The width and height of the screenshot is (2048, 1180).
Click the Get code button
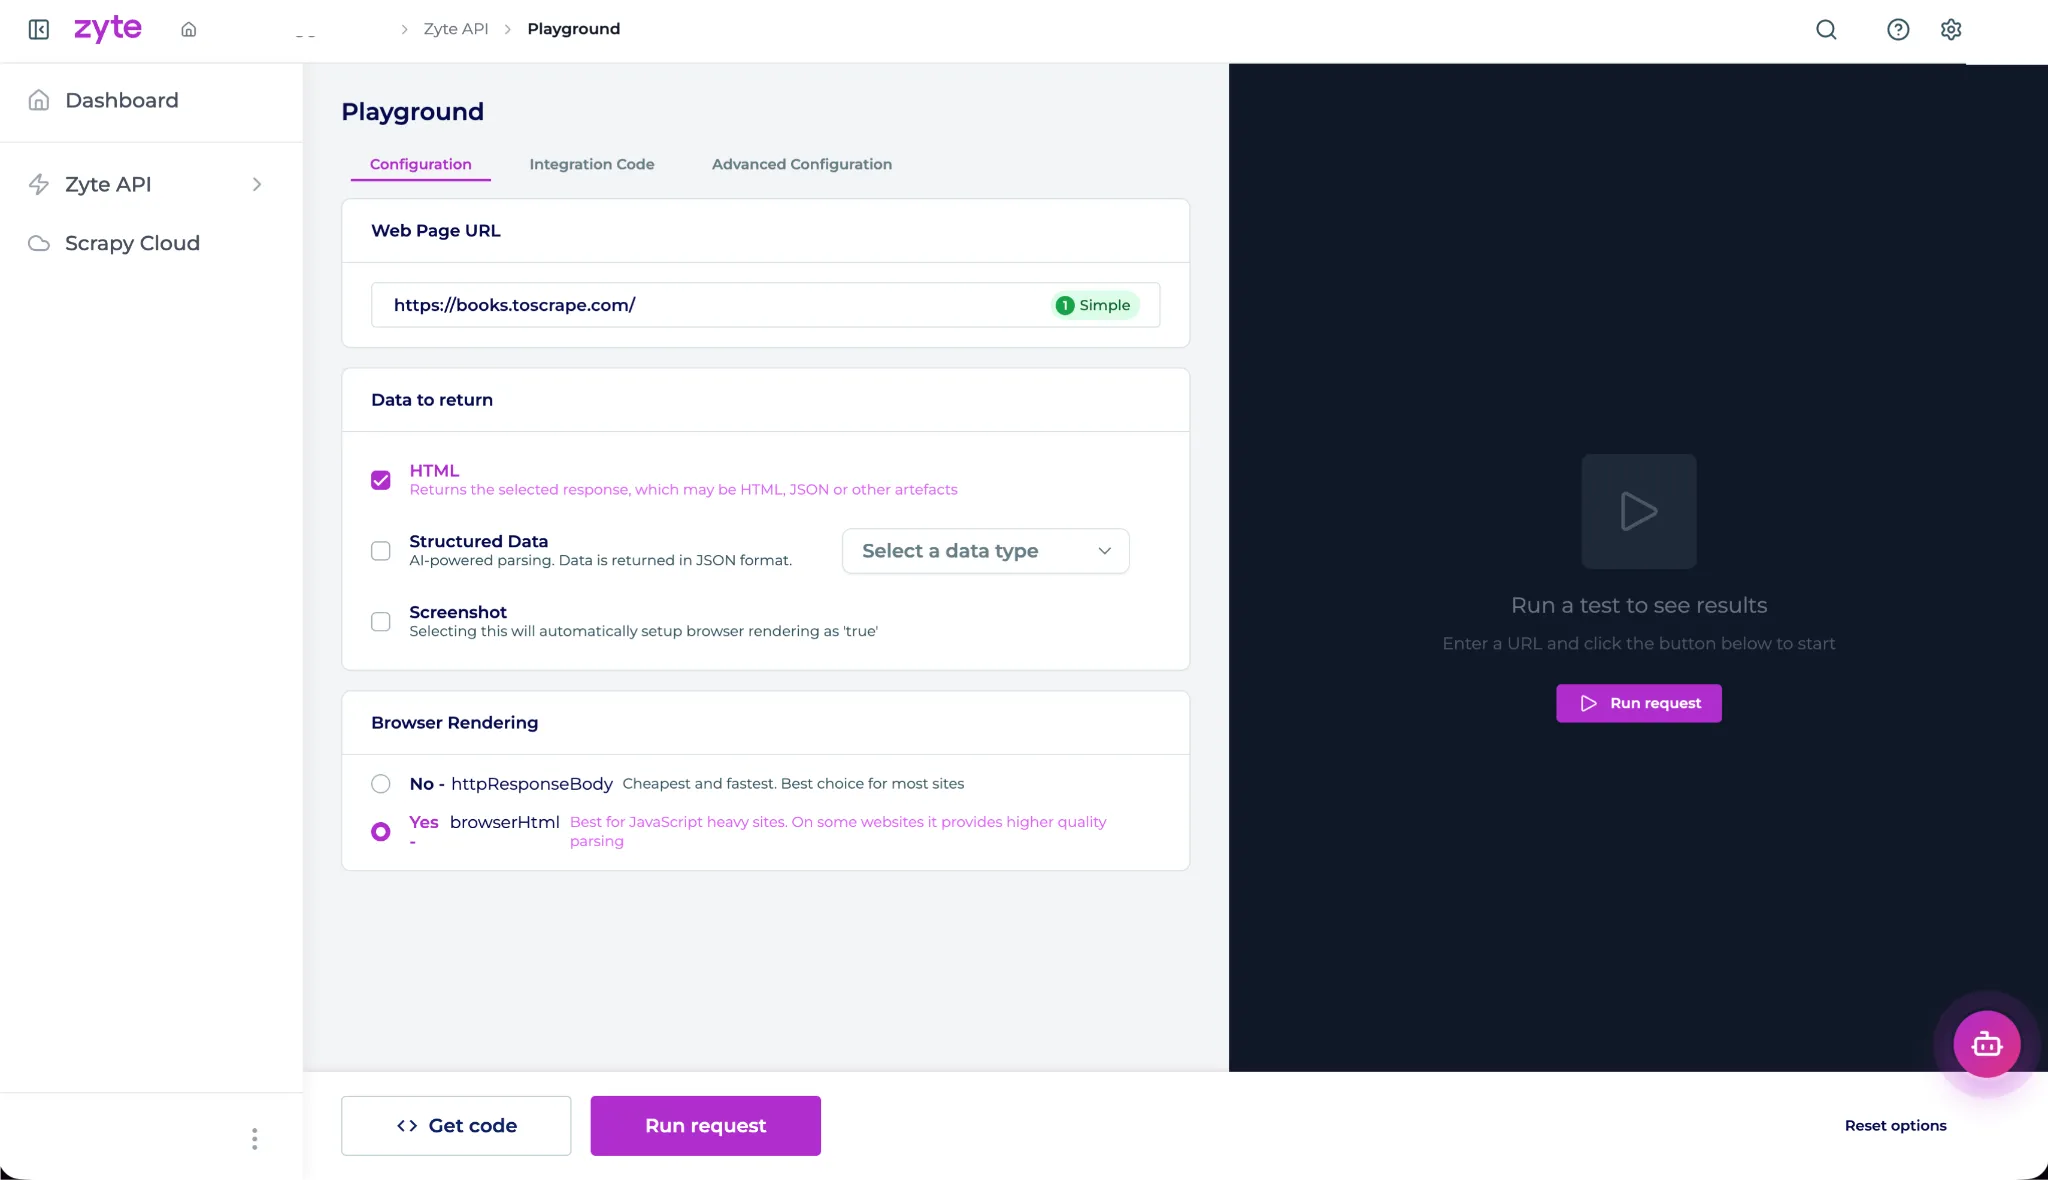tap(456, 1126)
